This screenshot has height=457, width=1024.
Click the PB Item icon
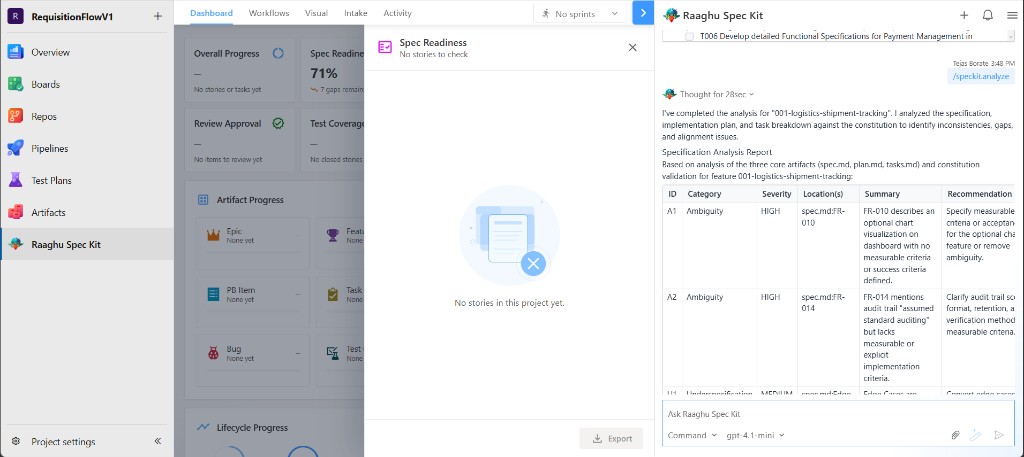(x=213, y=294)
